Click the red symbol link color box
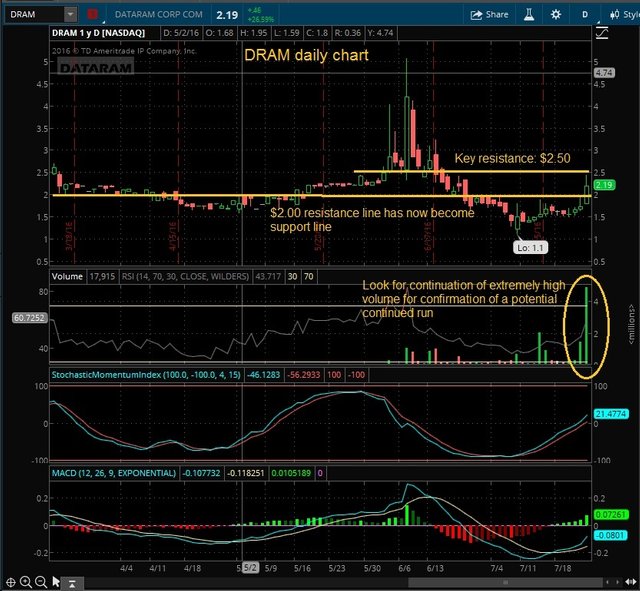Viewport: 640px width, 591px height. pos(92,15)
